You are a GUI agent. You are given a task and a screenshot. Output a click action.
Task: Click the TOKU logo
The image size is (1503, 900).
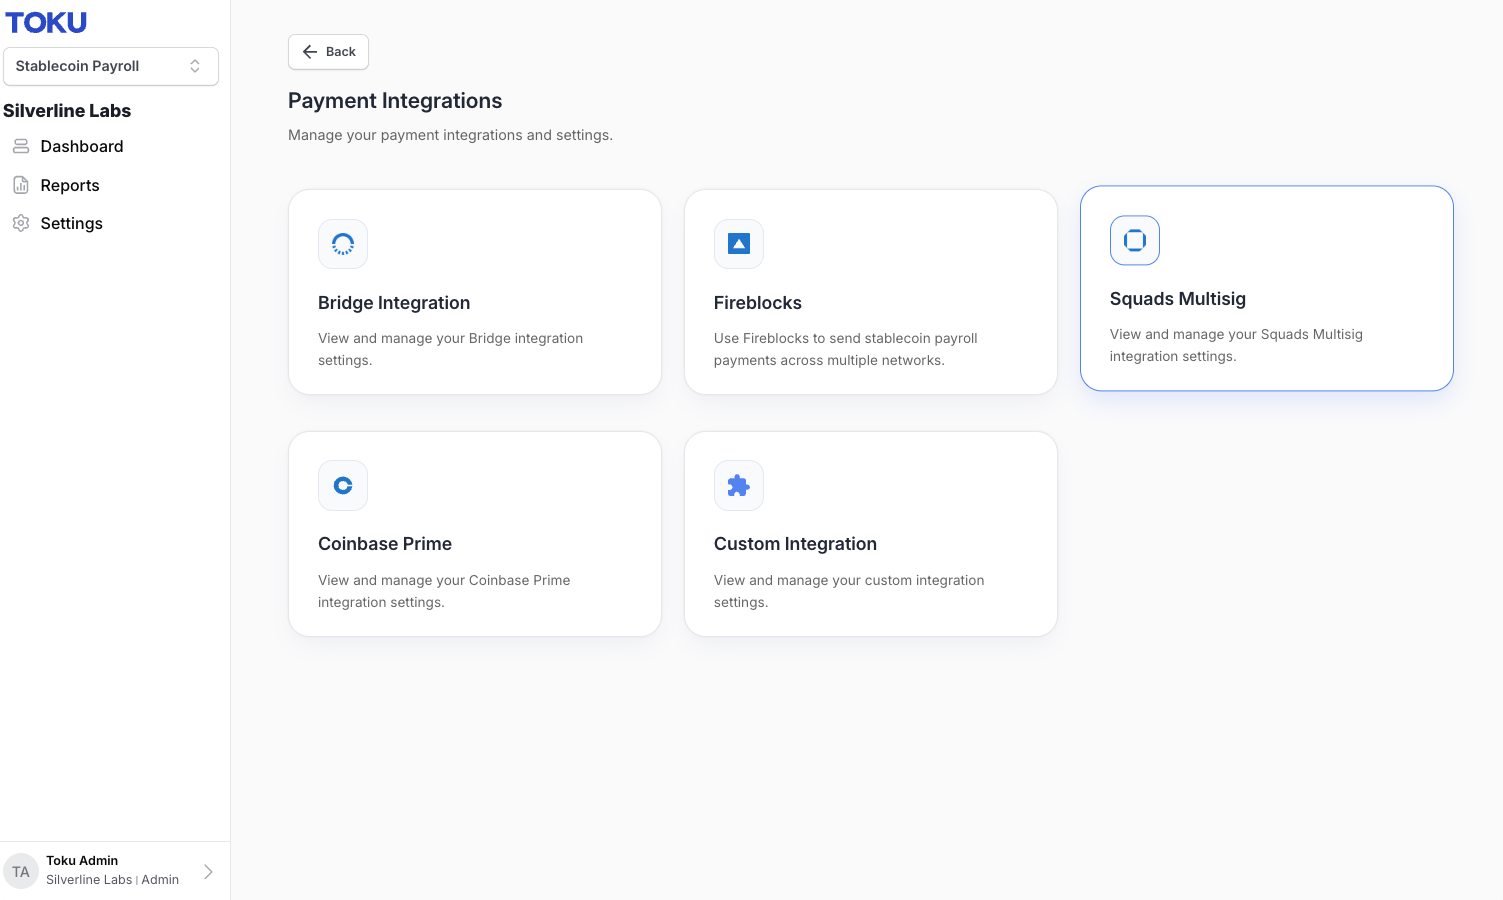coord(46,22)
